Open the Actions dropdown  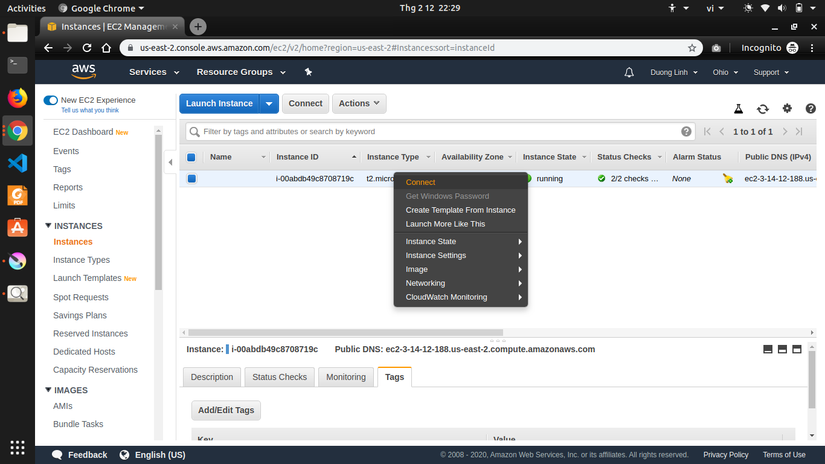pyautogui.click(x=359, y=104)
